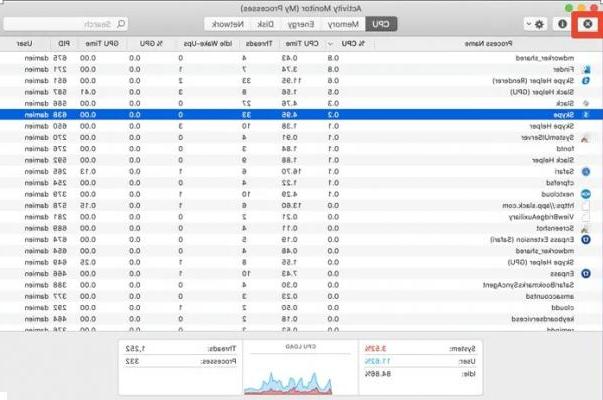
Task: Click the Skype icon in highlighted row
Action: [x=586, y=115]
